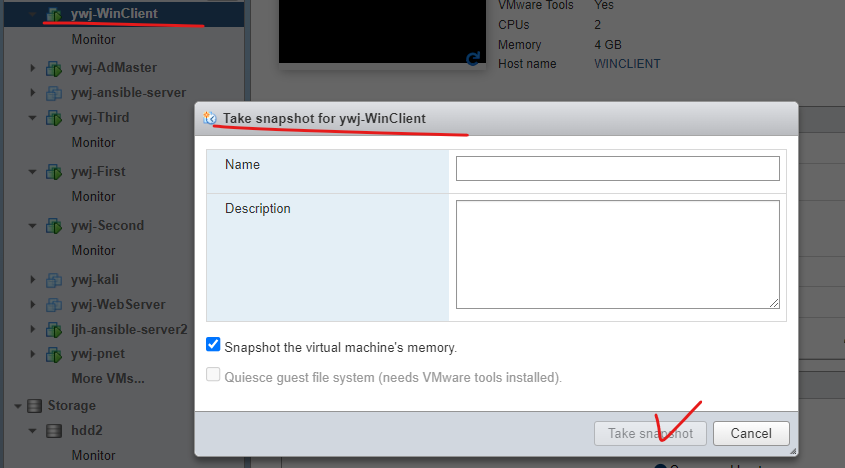Select the ywj-First tree label
This screenshot has height=468, width=845.
(x=98, y=171)
